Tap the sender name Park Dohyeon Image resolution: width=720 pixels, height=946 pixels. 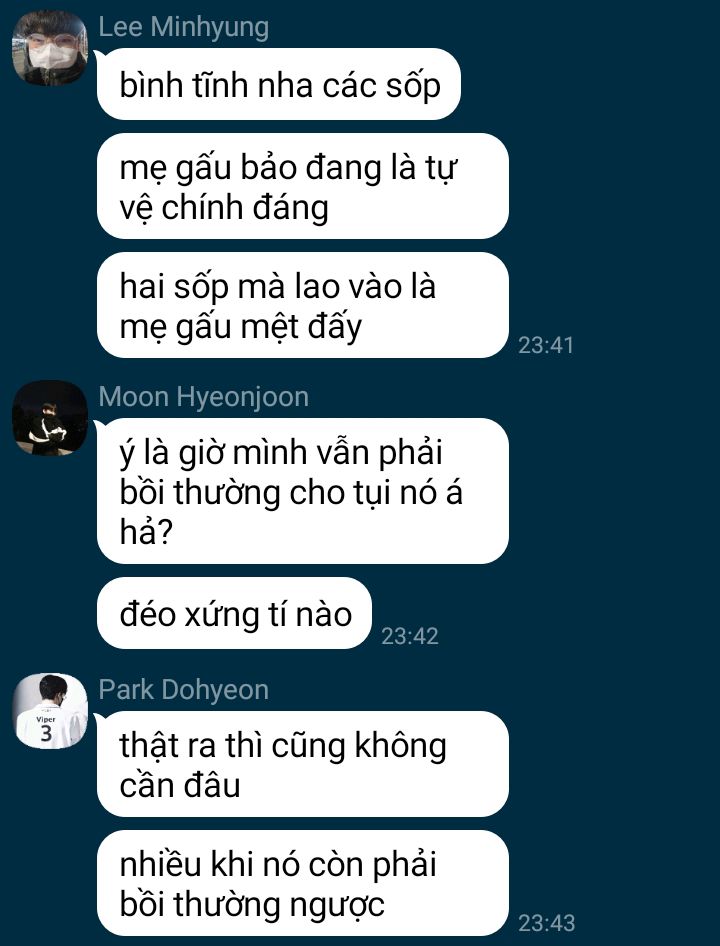(x=183, y=690)
